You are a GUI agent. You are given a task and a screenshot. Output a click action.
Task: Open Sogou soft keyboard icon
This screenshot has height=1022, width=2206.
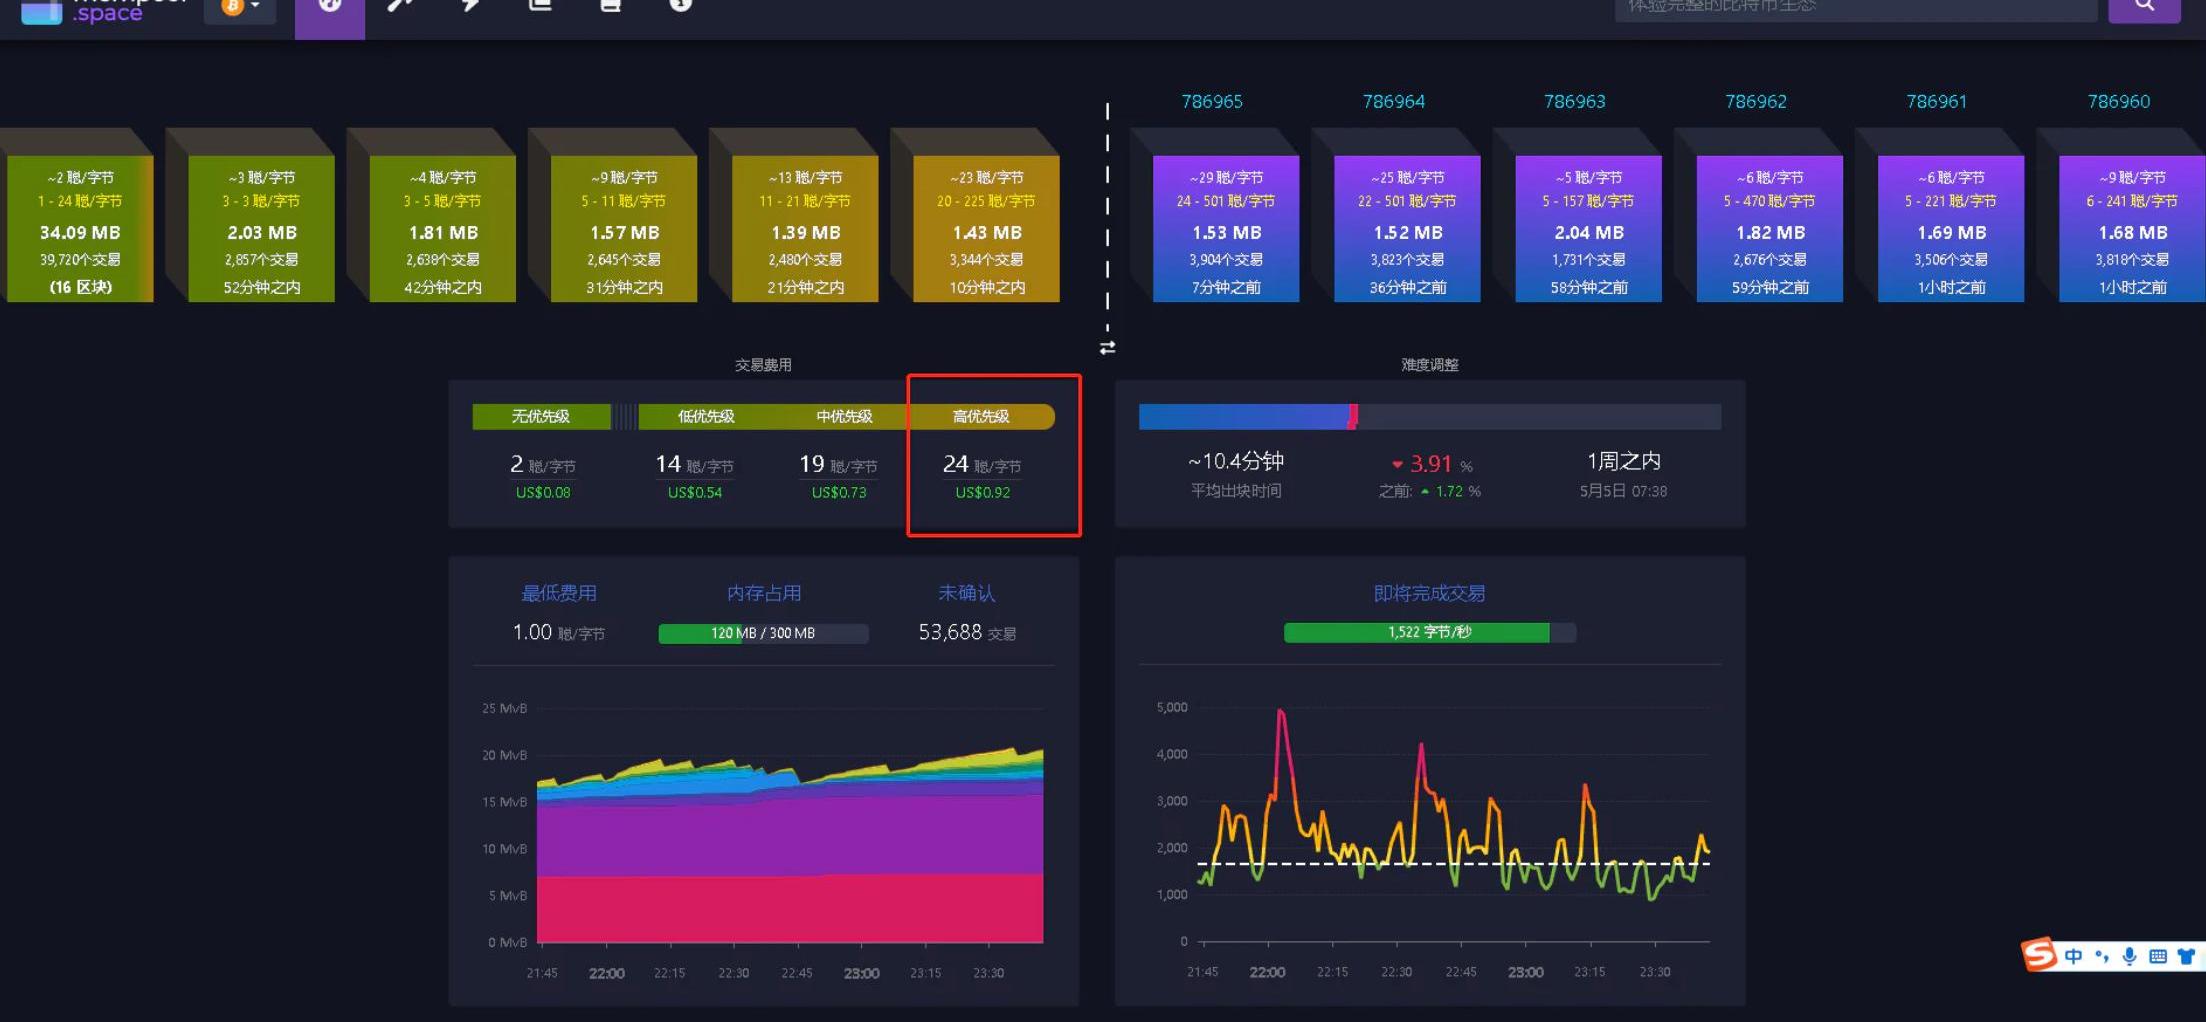pyautogui.click(x=2158, y=956)
